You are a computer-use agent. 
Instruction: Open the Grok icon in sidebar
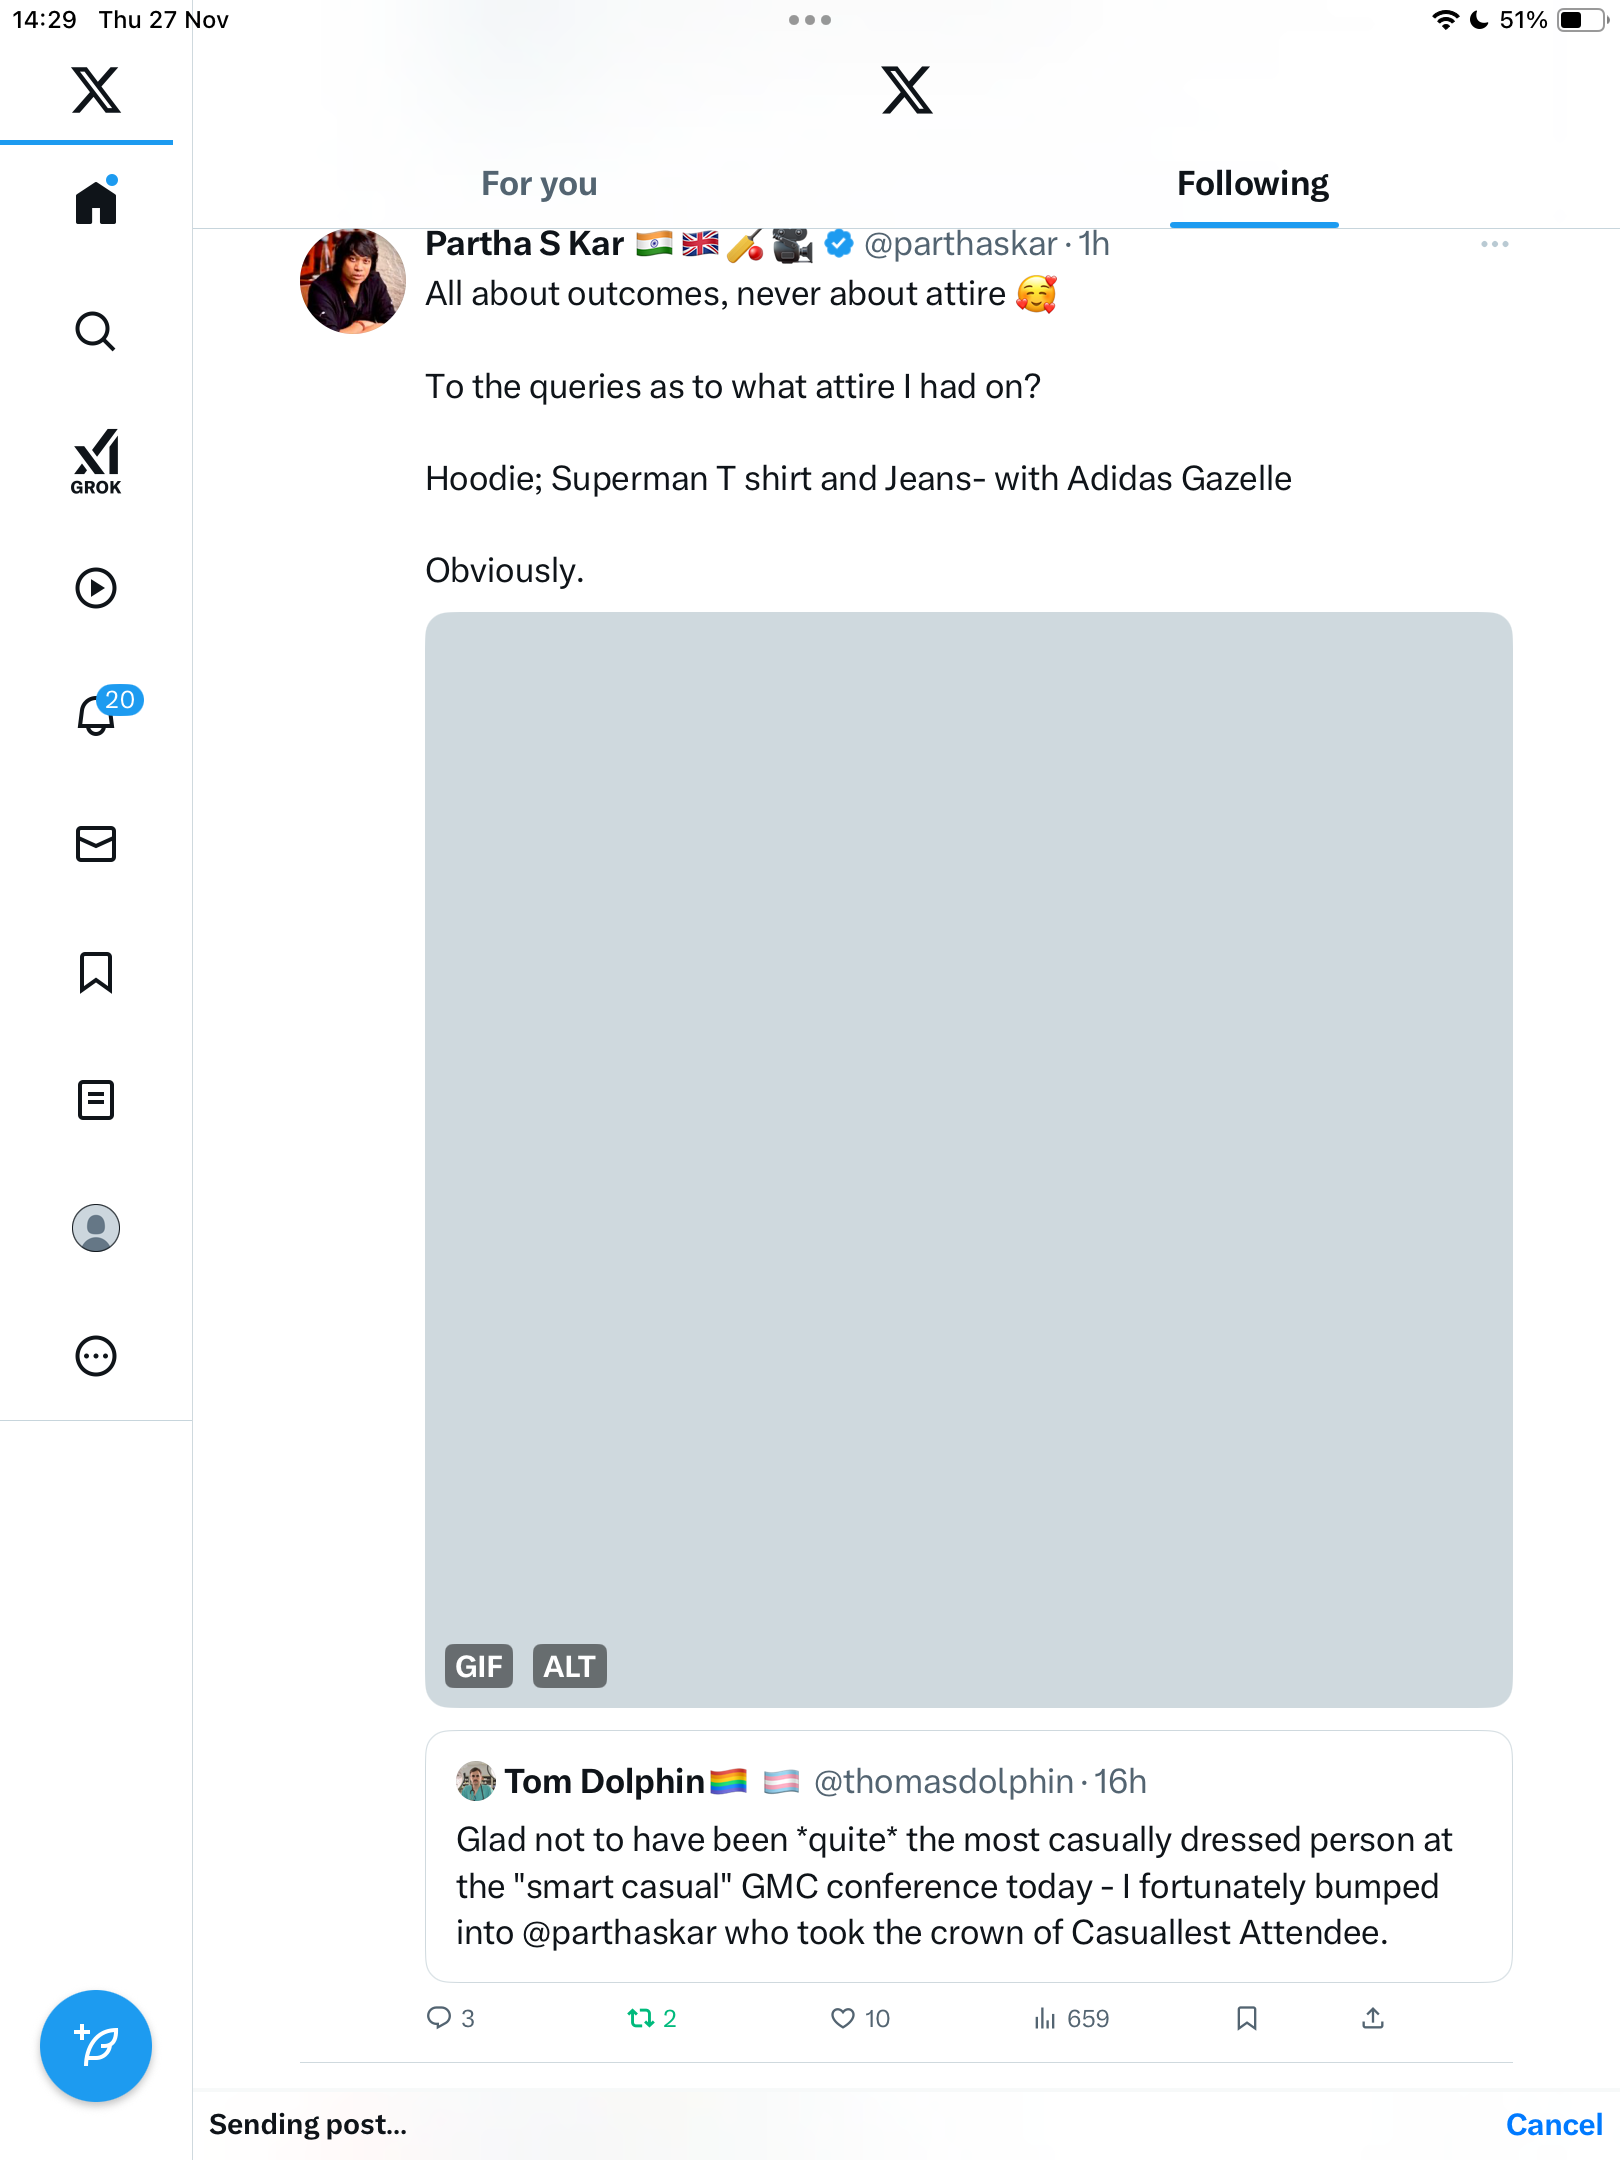coord(96,461)
